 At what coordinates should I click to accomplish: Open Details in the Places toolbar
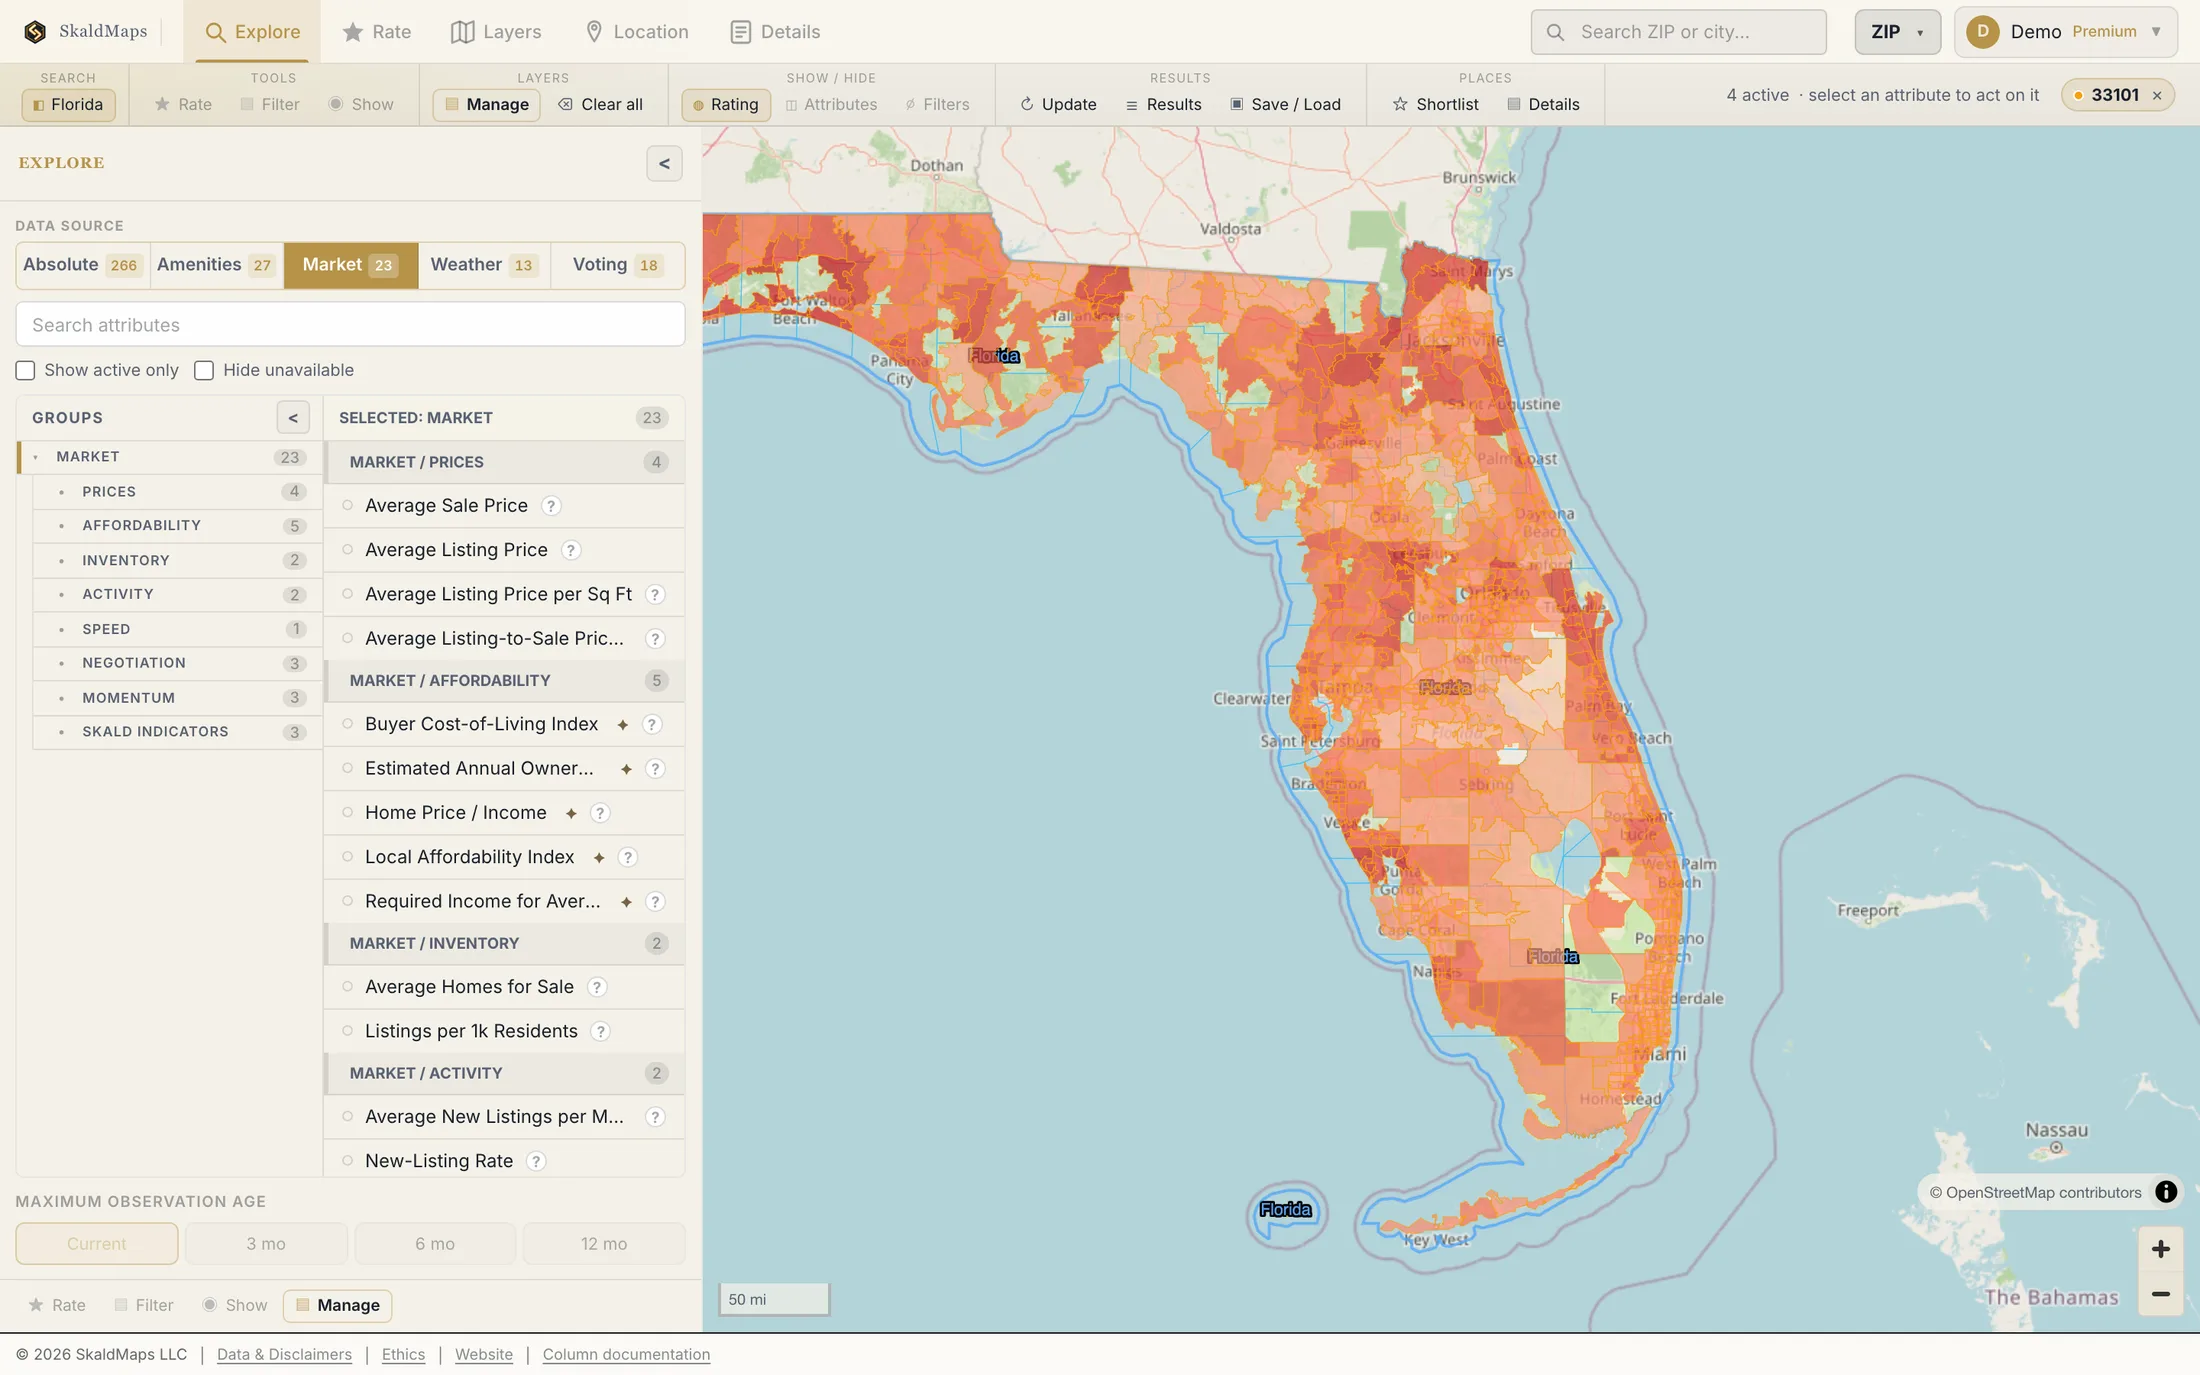(x=1543, y=105)
